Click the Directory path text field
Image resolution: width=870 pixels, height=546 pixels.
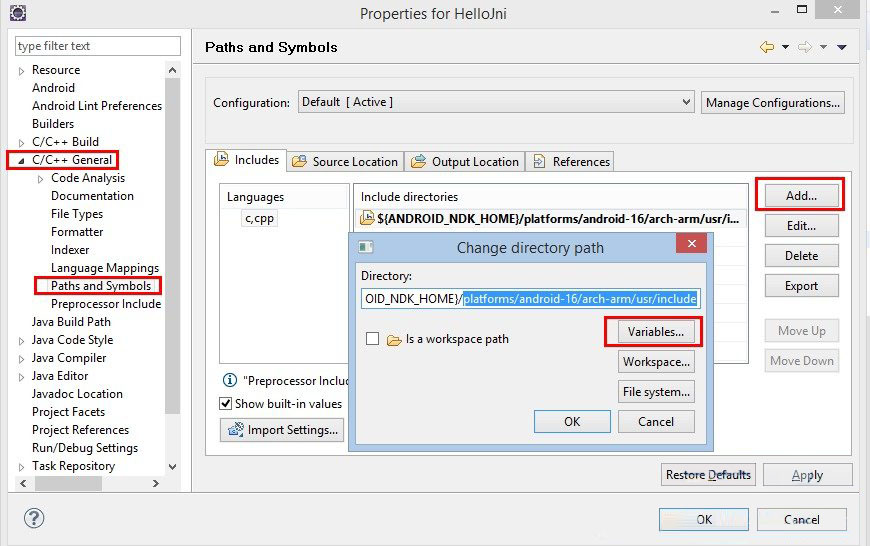pyautogui.click(x=531, y=298)
